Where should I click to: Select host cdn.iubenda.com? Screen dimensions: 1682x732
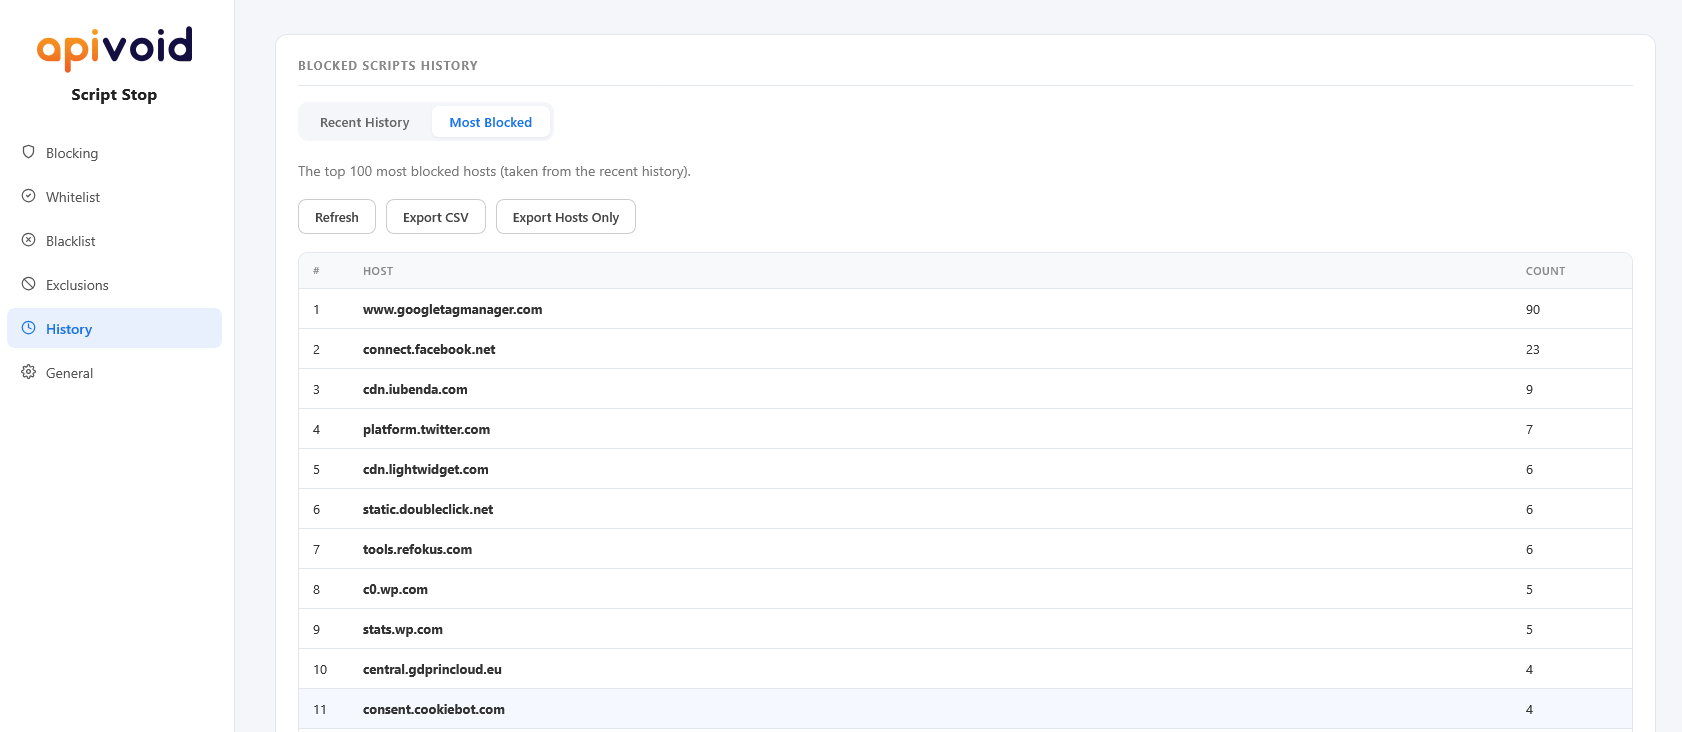pyautogui.click(x=415, y=389)
